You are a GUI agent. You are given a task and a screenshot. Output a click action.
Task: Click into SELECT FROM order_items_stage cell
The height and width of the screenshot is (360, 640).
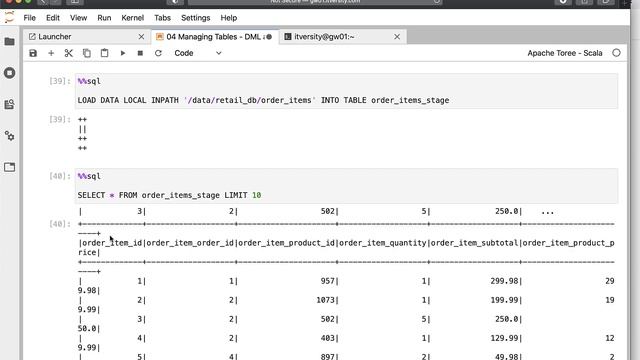[346, 186]
